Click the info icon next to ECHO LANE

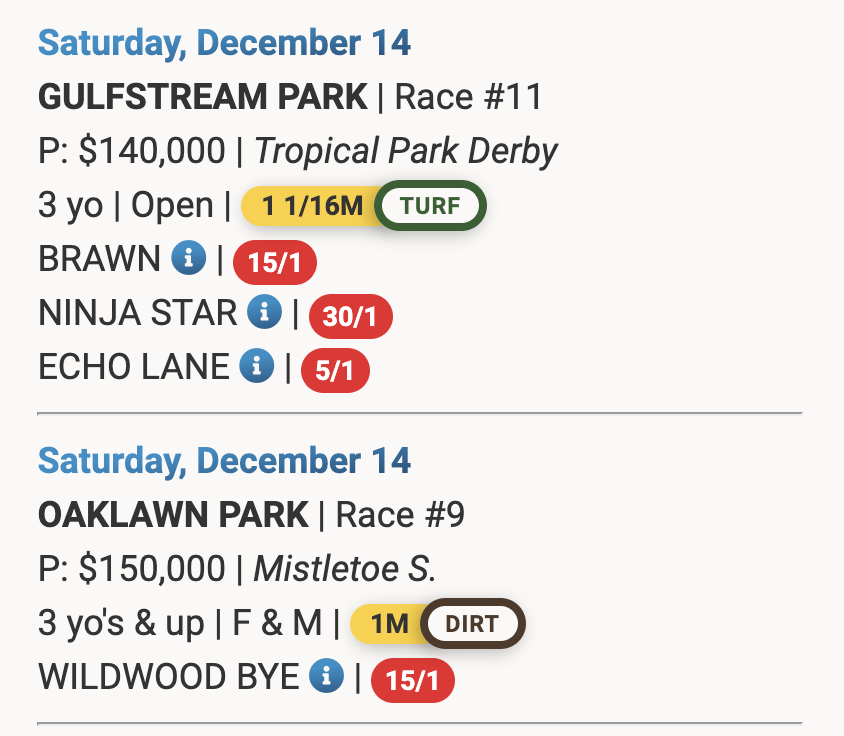[x=256, y=368]
